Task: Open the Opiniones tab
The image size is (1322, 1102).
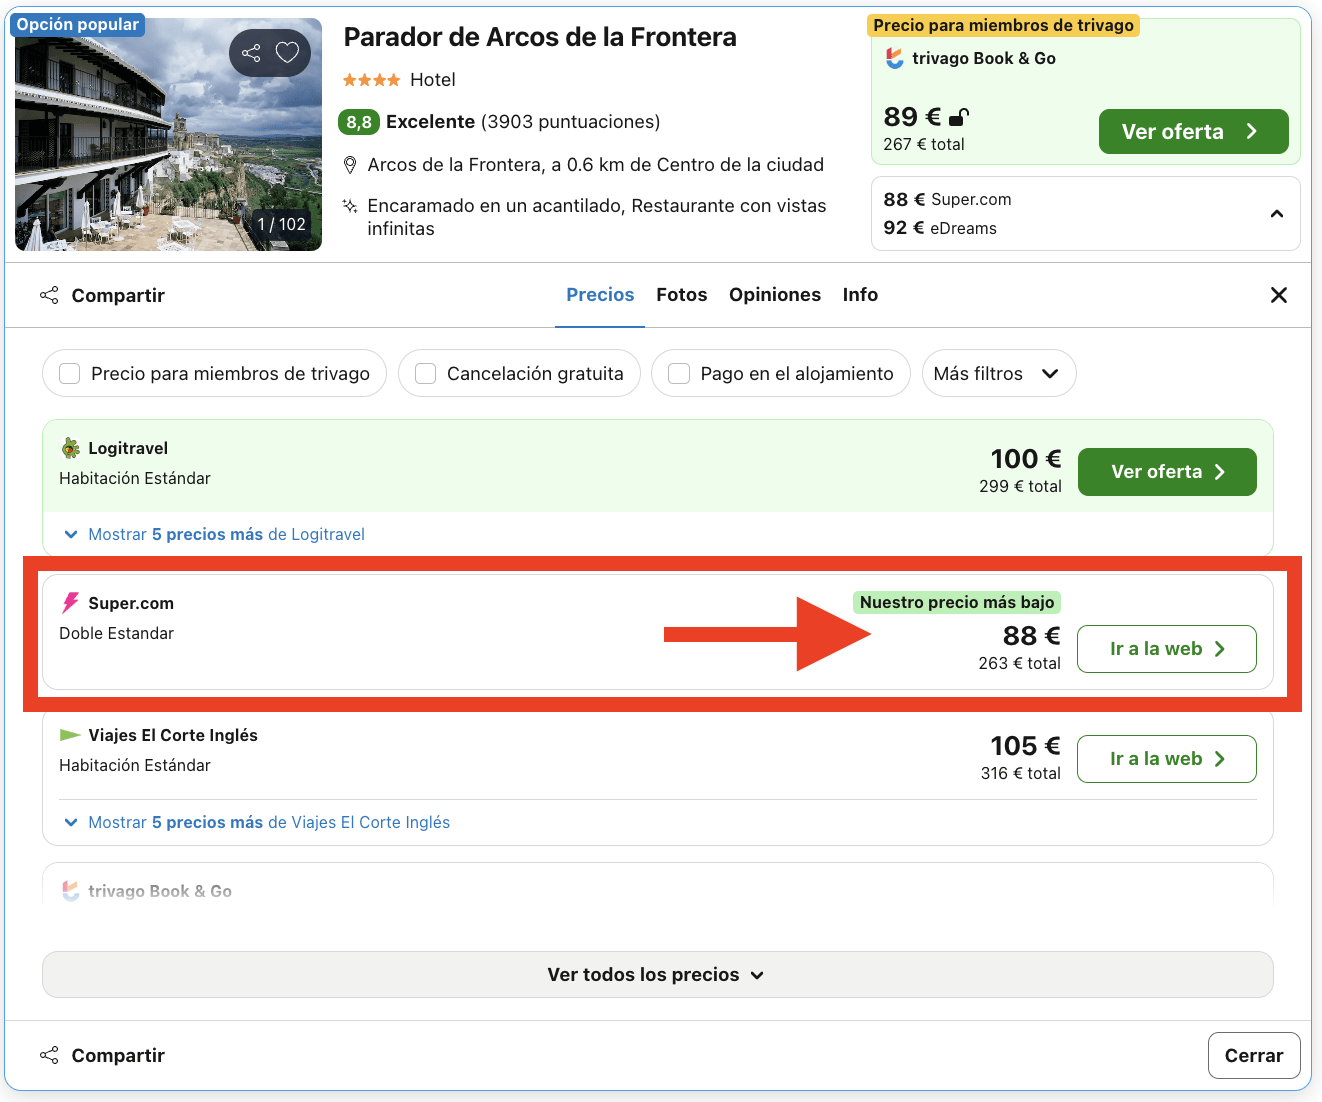Action: pos(775,294)
